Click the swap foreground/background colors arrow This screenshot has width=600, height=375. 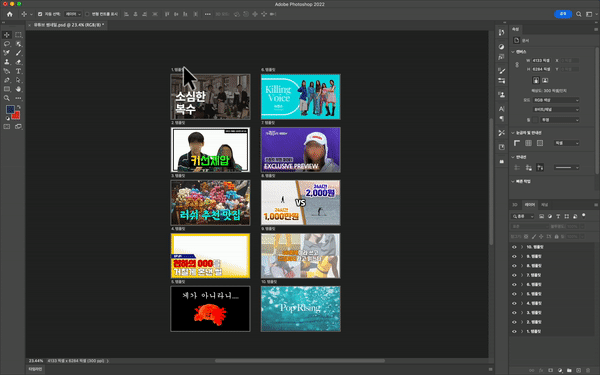pyautogui.click(x=18, y=107)
